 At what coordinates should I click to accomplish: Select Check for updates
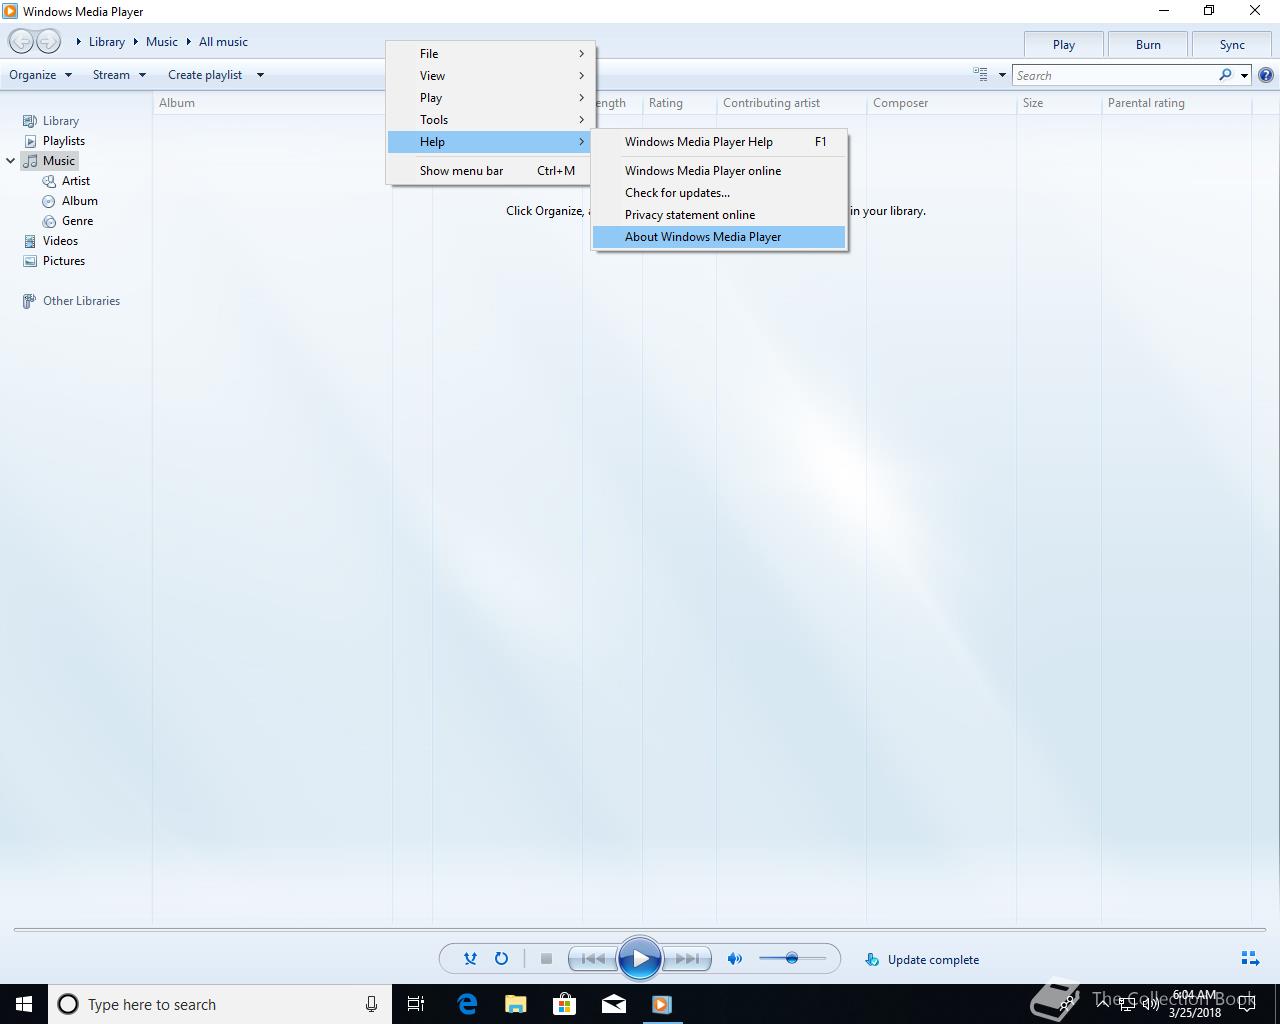click(x=719, y=193)
